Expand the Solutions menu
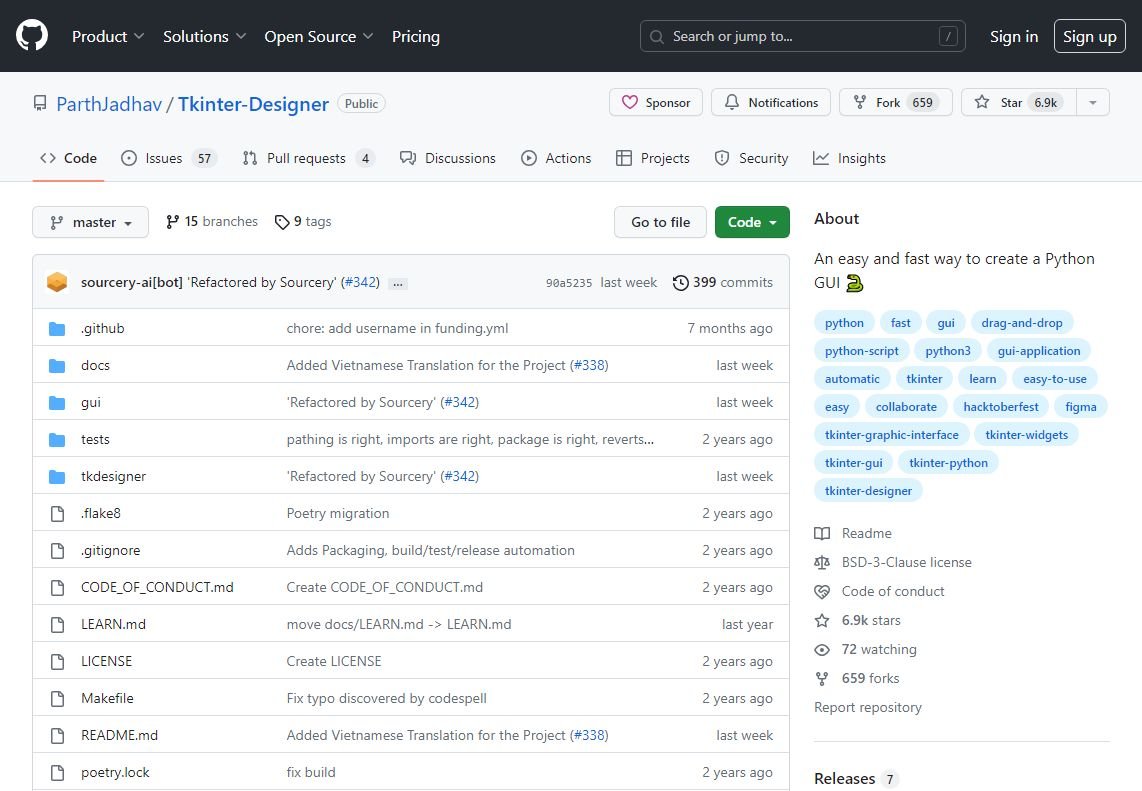 click(205, 36)
